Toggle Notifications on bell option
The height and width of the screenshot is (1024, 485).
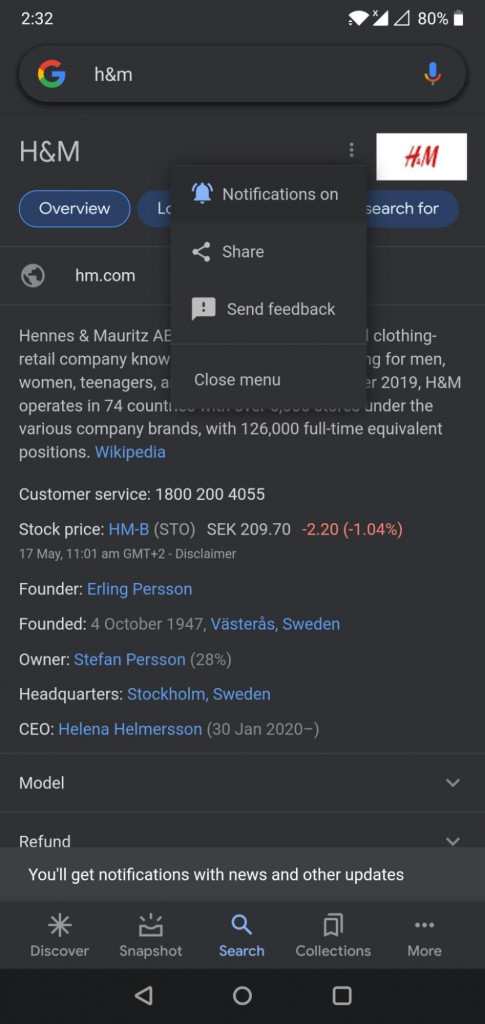268,194
